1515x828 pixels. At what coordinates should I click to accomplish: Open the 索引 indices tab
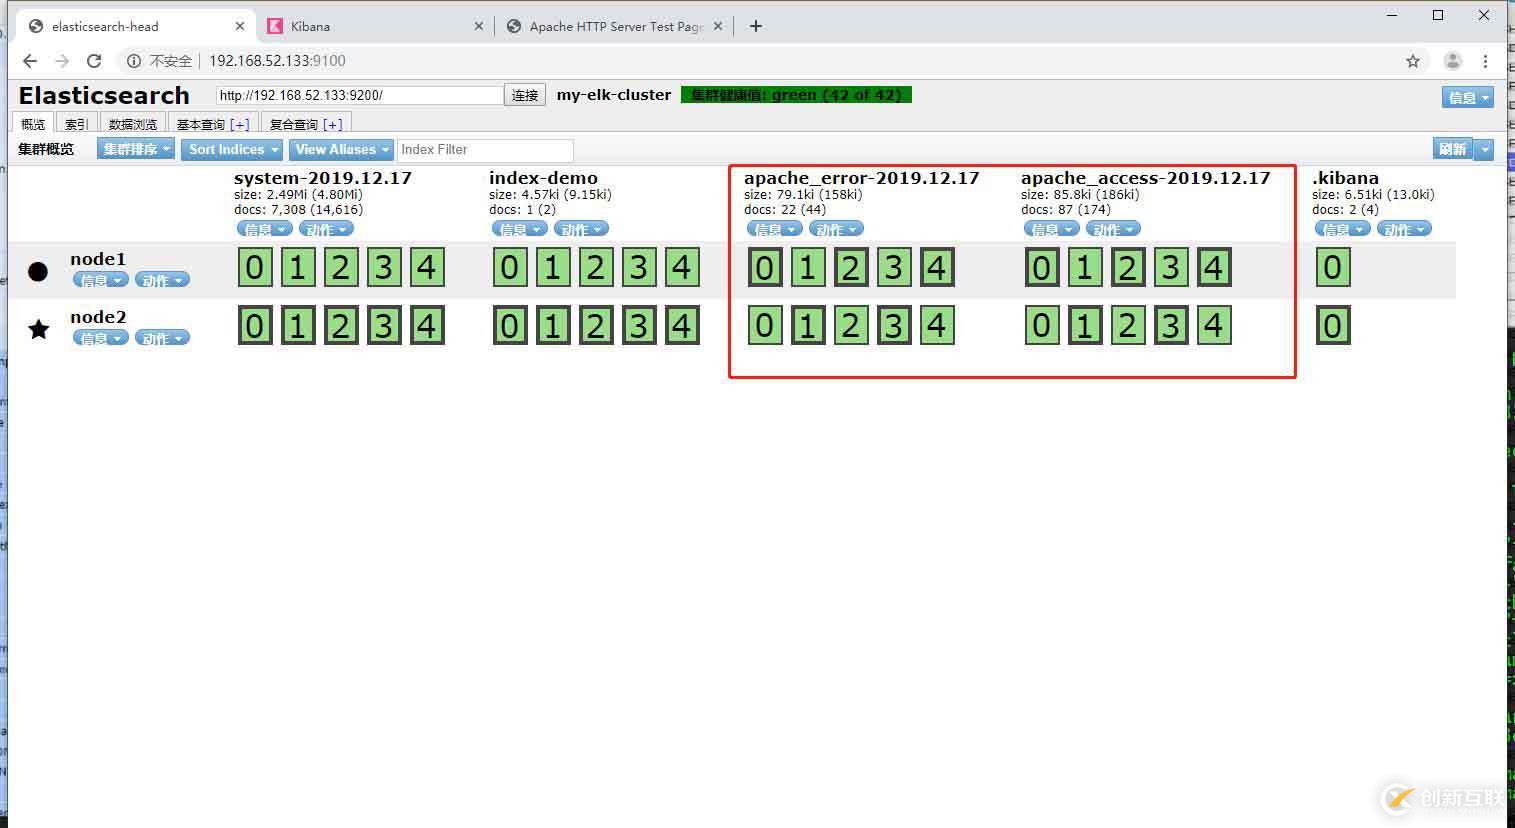coord(76,124)
